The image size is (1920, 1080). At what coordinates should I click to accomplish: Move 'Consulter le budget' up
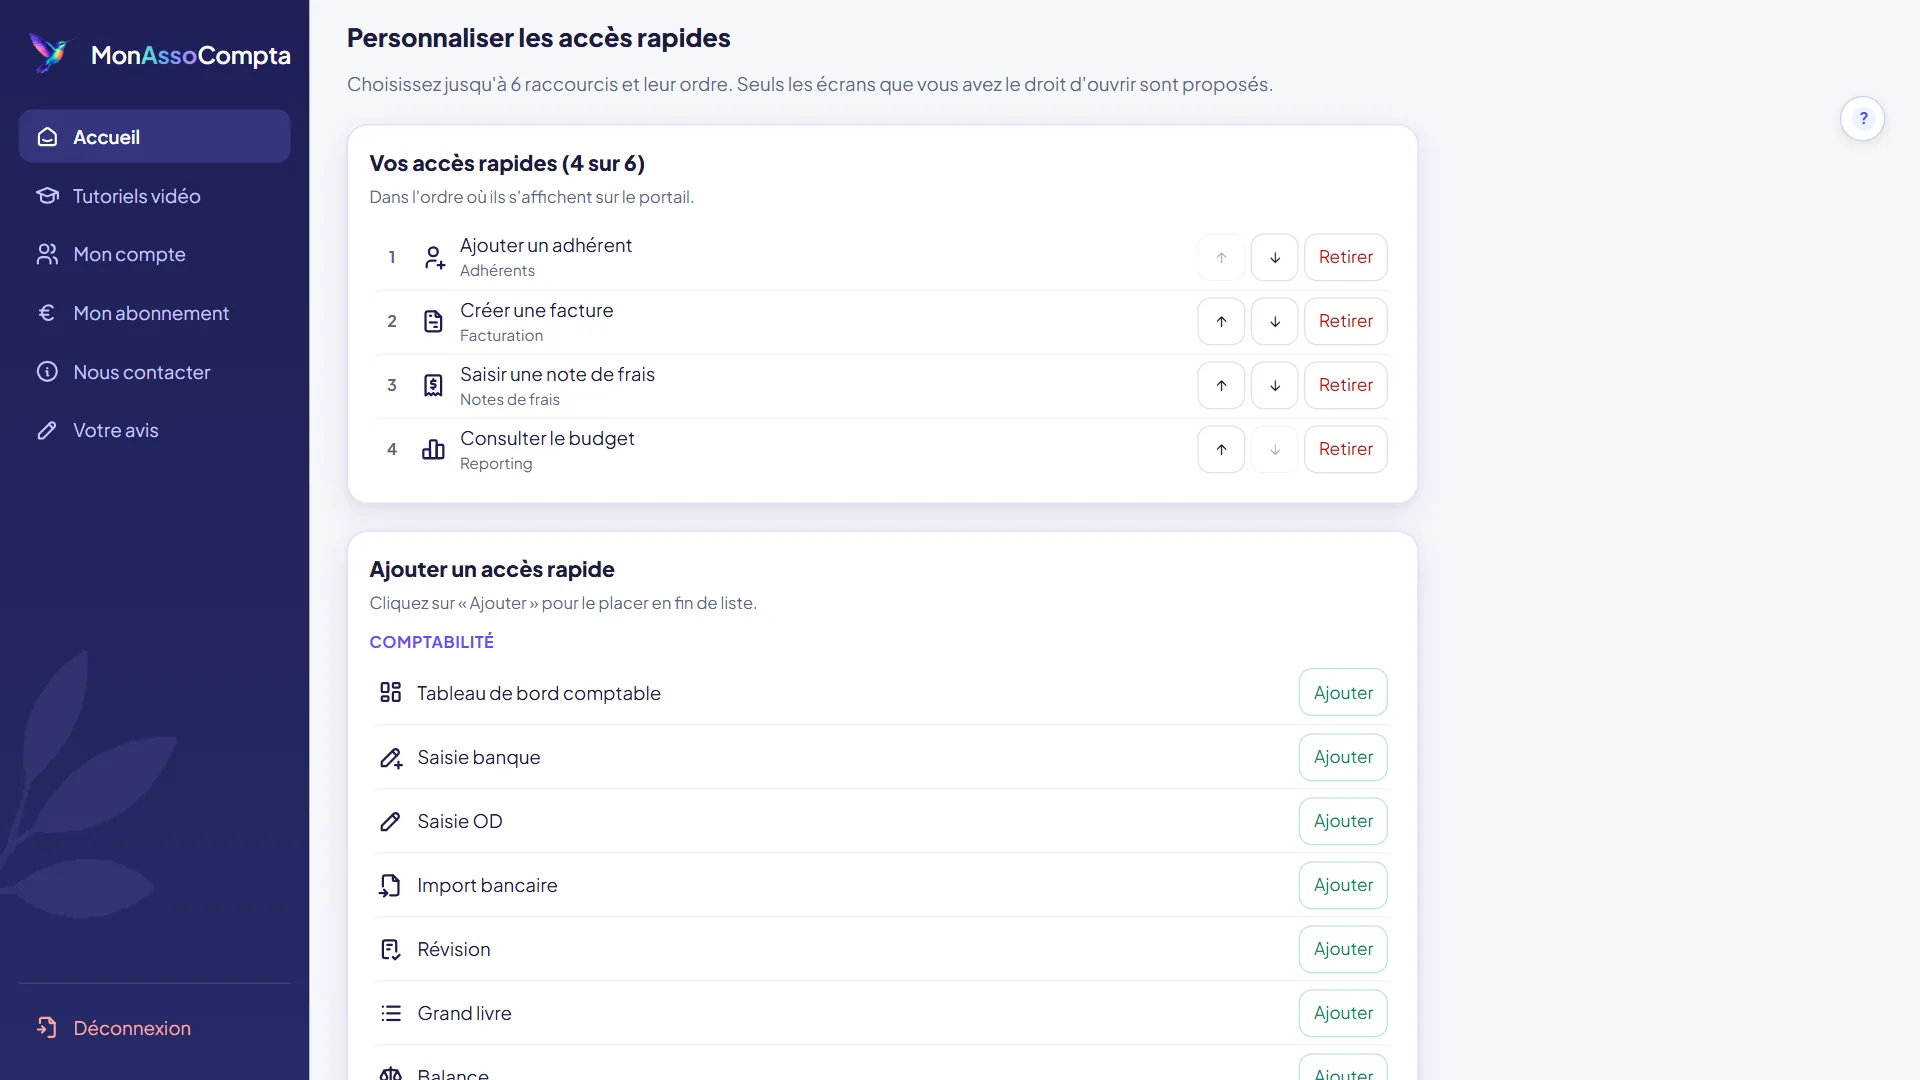coord(1221,449)
